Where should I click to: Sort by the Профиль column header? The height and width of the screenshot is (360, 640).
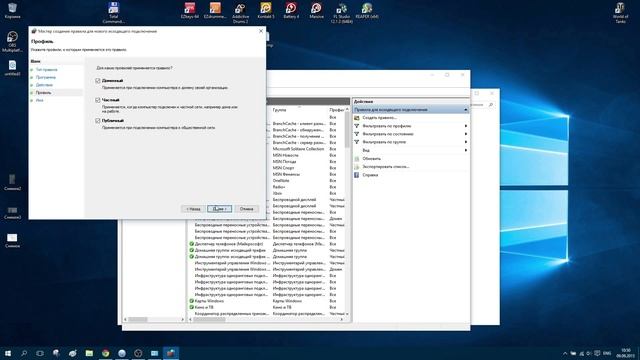click(337, 110)
